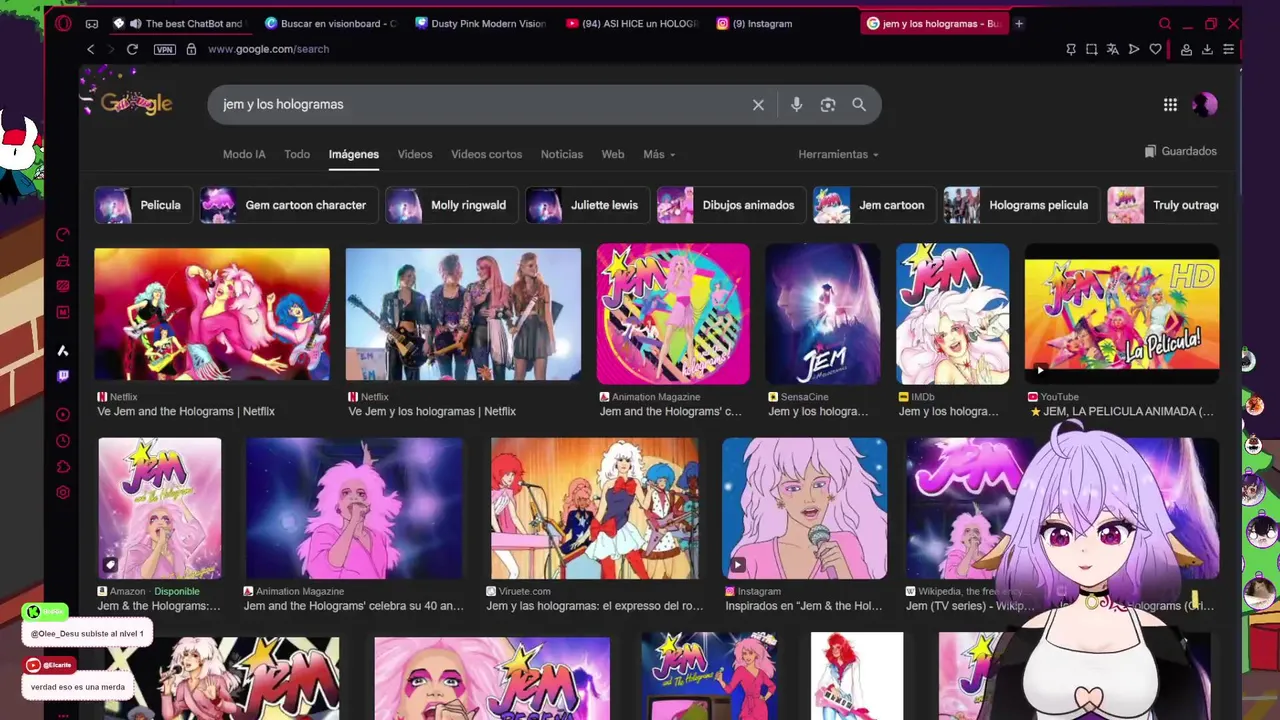Switch to Videos cortos results tab

coord(486,154)
